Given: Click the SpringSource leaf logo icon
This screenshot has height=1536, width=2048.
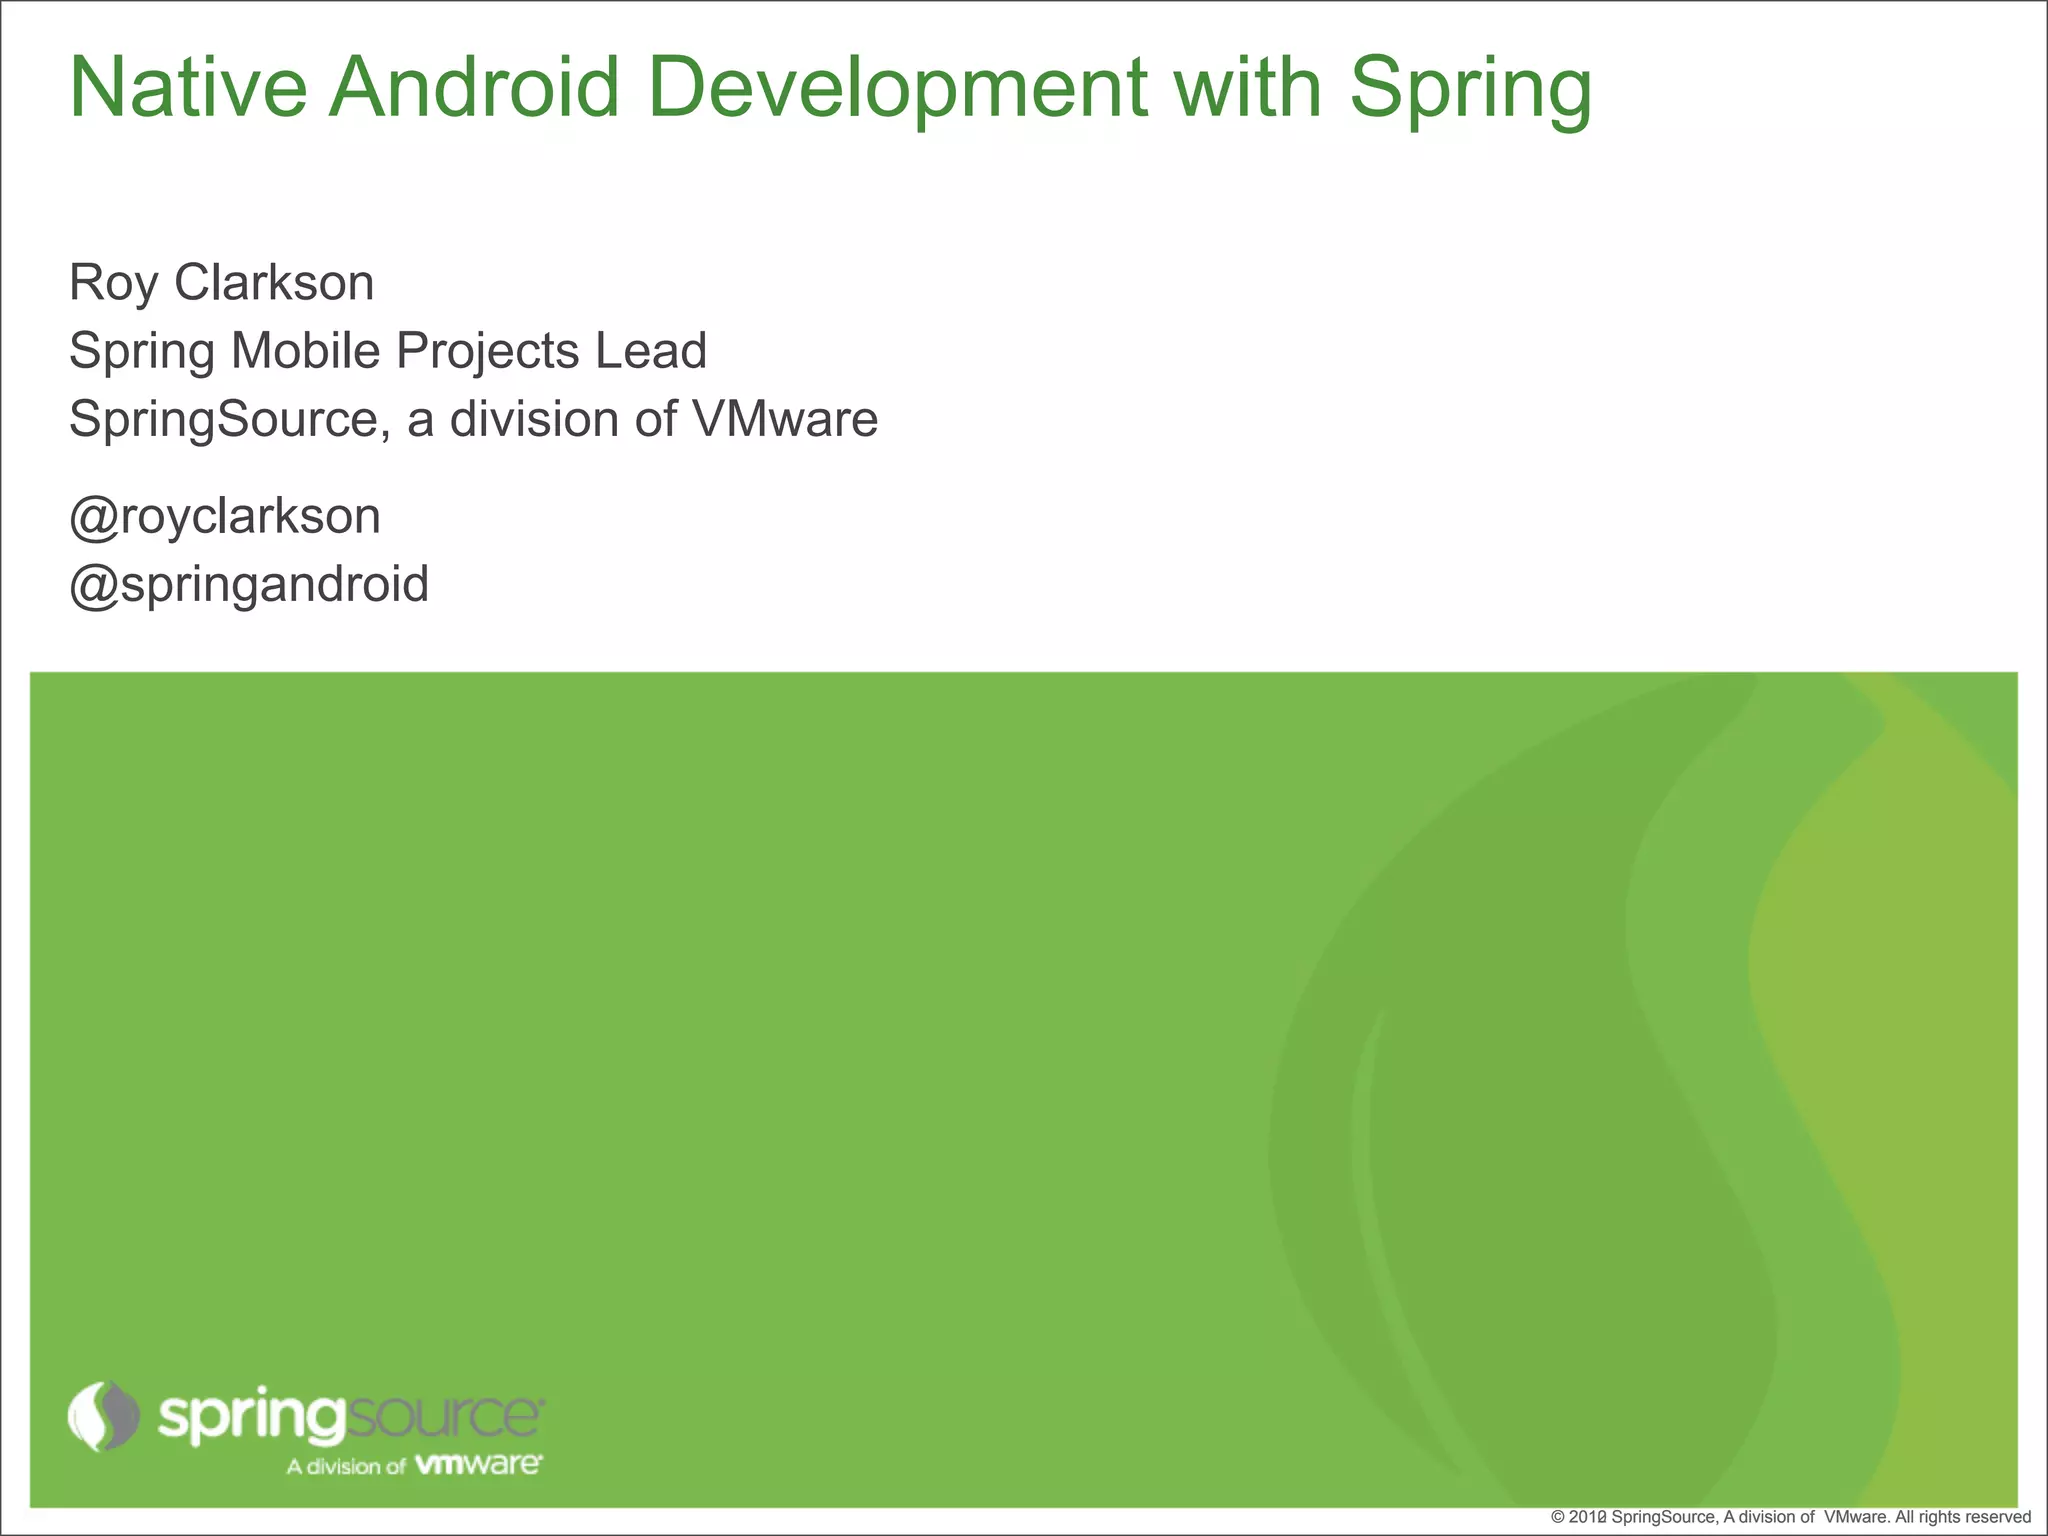Looking at the screenshot, I should pyautogui.click(x=104, y=1416).
